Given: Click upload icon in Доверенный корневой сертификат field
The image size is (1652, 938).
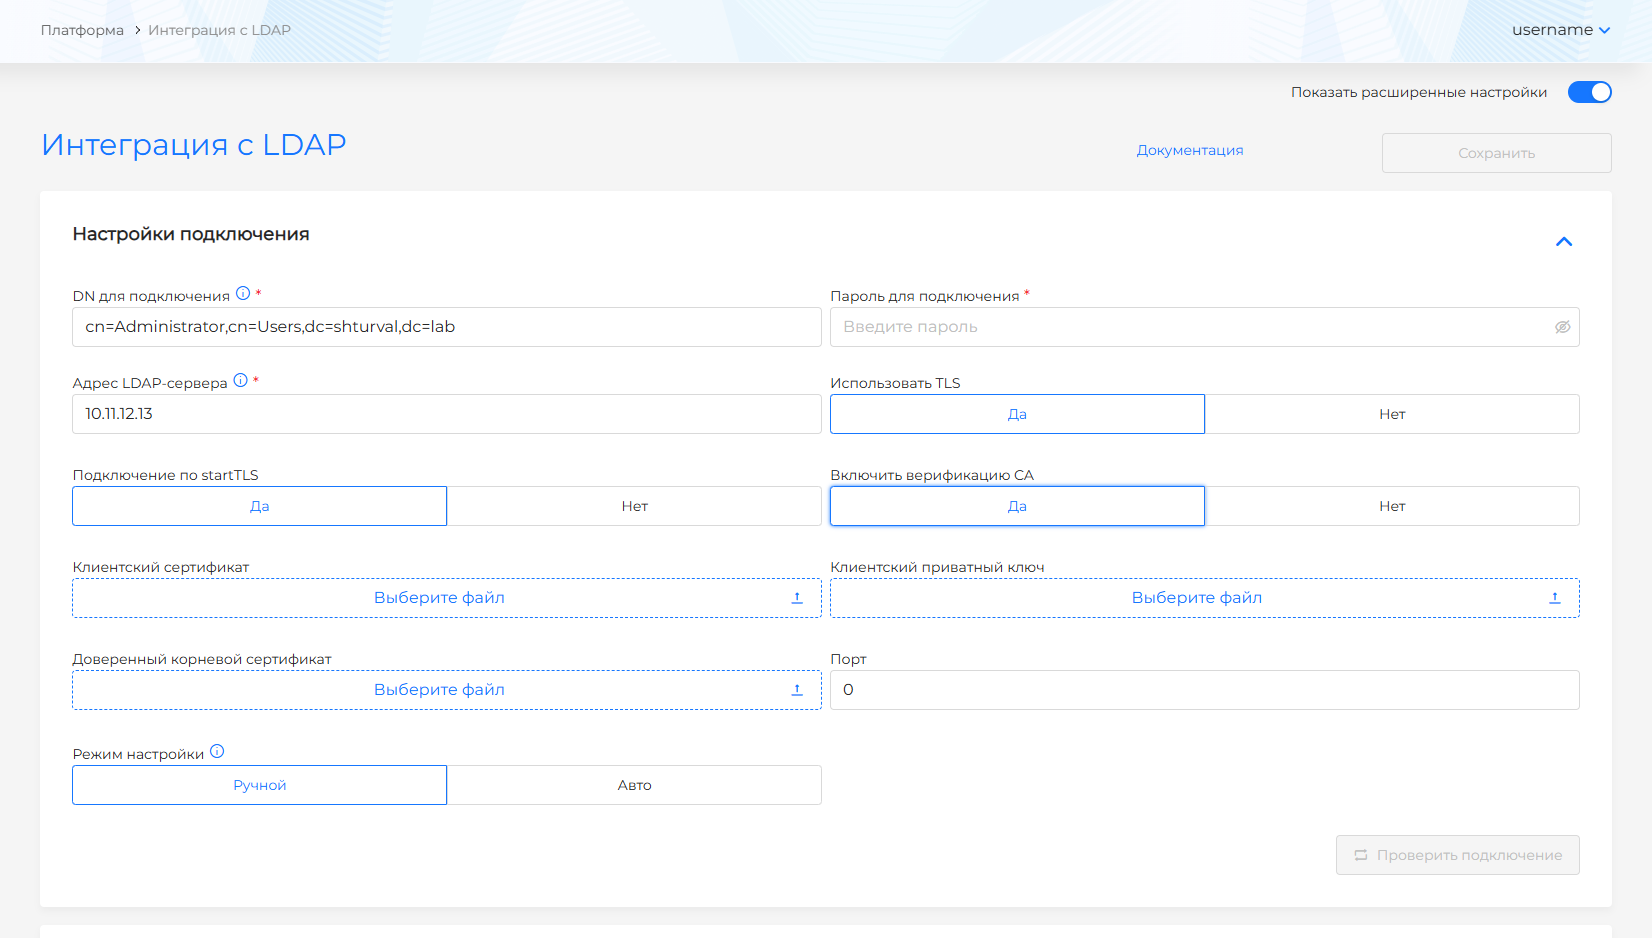Looking at the screenshot, I should 797,690.
